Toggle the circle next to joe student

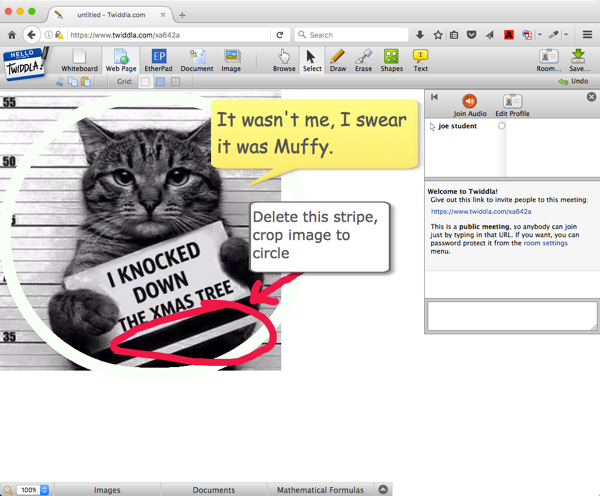tap(501, 126)
